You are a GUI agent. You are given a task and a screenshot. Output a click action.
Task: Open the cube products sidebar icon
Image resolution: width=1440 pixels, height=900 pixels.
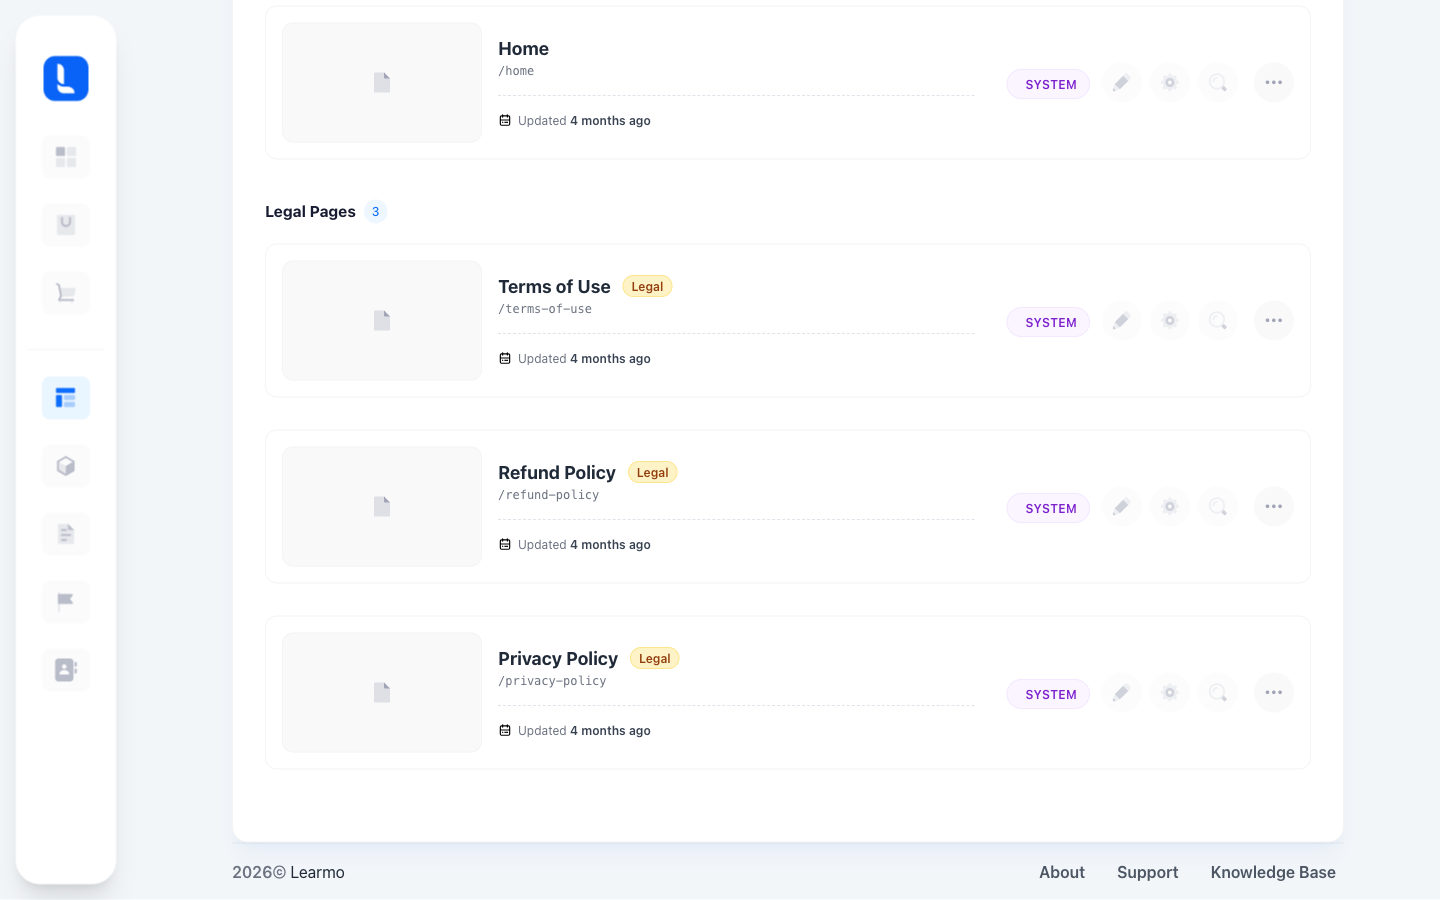click(66, 466)
